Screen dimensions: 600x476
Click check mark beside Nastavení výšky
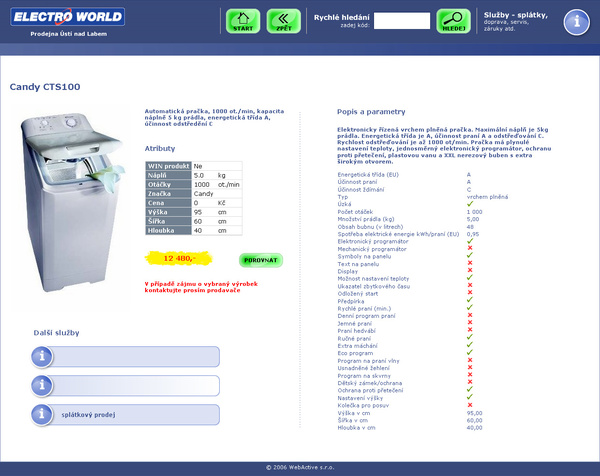pos(470,397)
